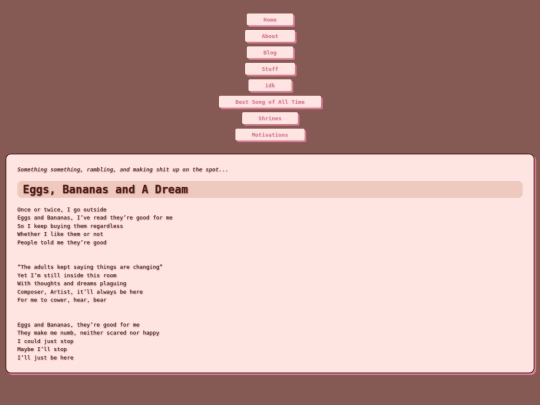Click the line 'So I keep buying them regardless'
The width and height of the screenshot is (540, 405).
point(70,226)
